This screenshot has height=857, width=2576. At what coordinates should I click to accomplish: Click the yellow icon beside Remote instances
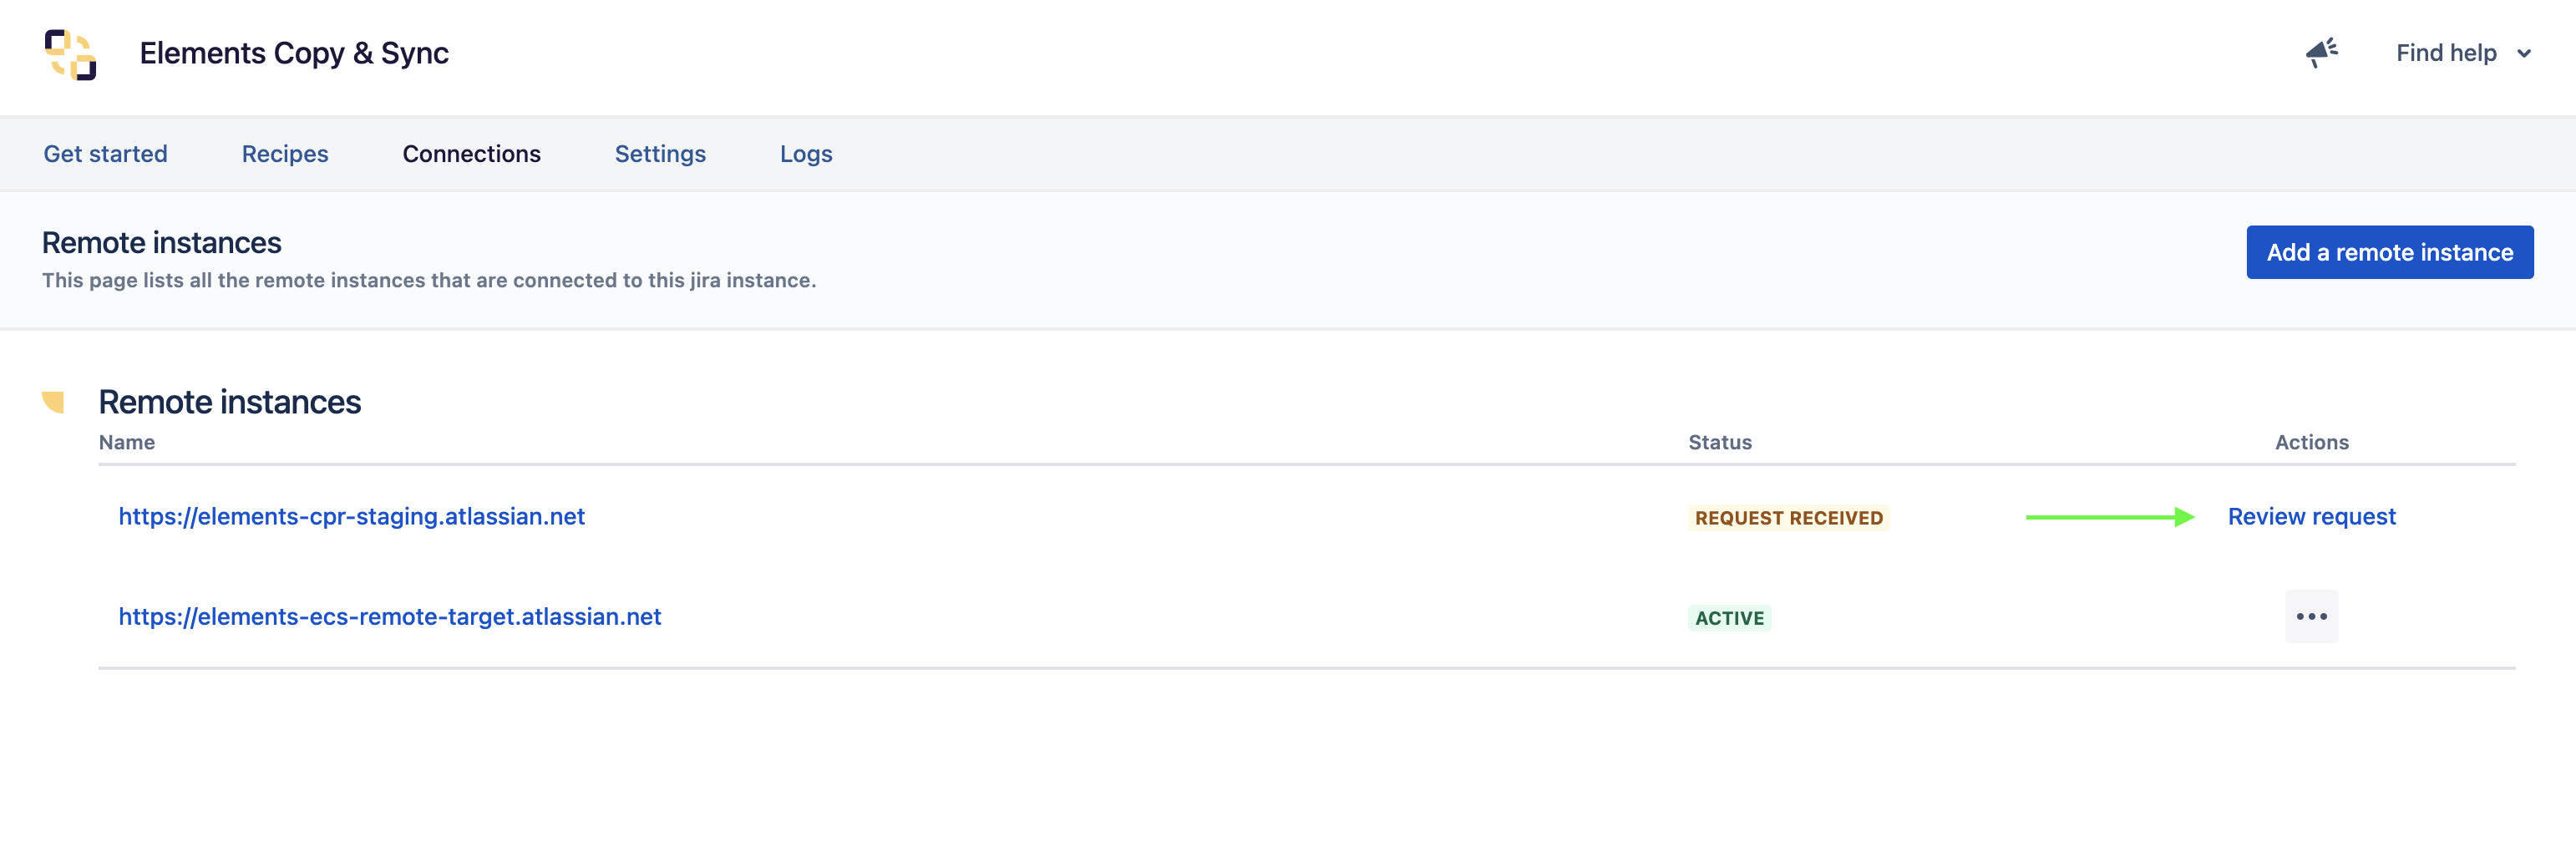coord(54,402)
